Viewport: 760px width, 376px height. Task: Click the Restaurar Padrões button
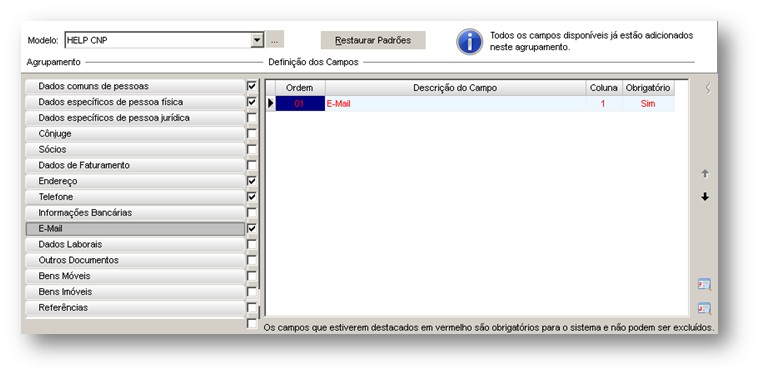point(373,40)
